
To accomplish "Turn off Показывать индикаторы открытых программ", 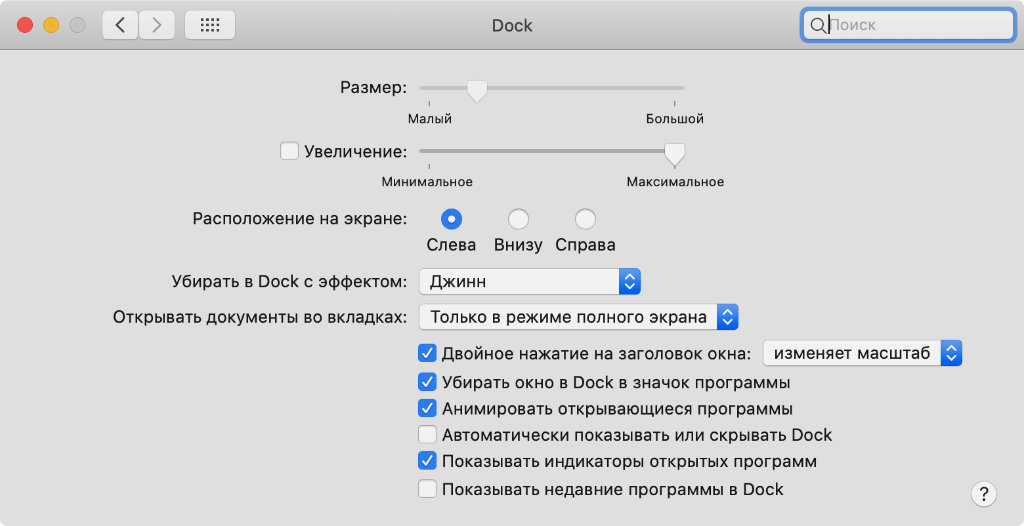I will 428,462.
